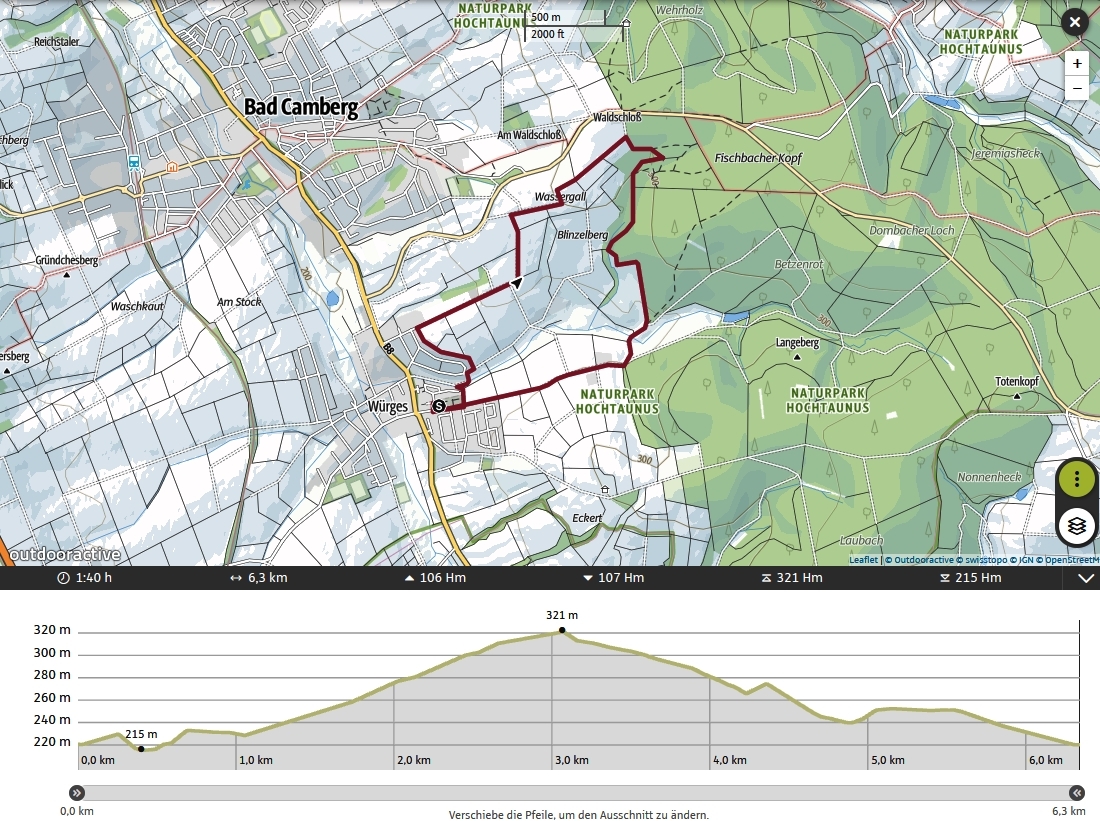Expand the tour stats bar chevron
This screenshot has width=1100, height=821.
[1085, 578]
